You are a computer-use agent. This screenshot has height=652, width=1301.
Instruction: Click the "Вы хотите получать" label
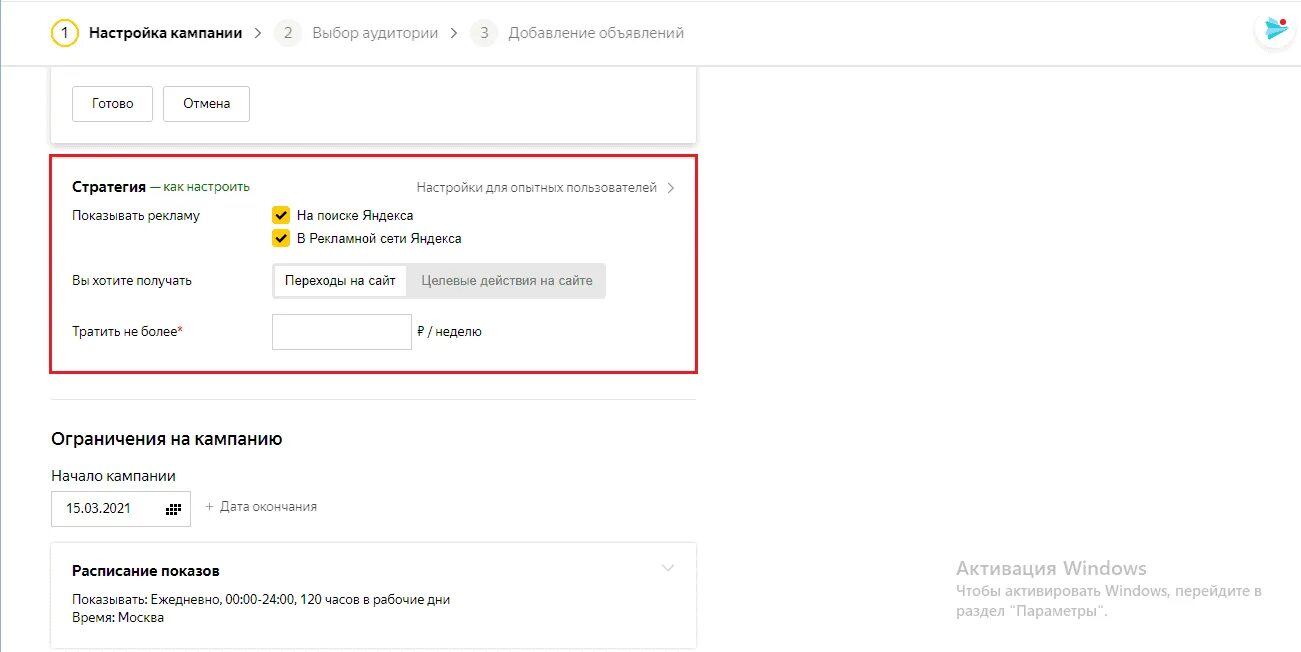[x=132, y=281]
